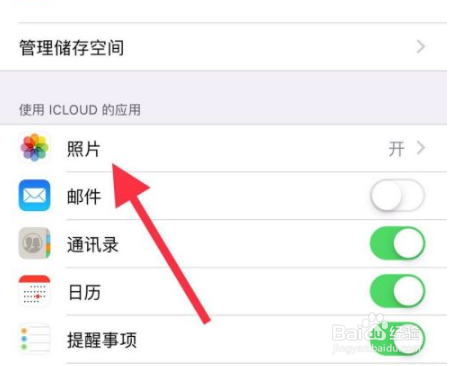This screenshot has height=366, width=449.
Task: Turn off the 日历 sync switch
Action: click(397, 291)
